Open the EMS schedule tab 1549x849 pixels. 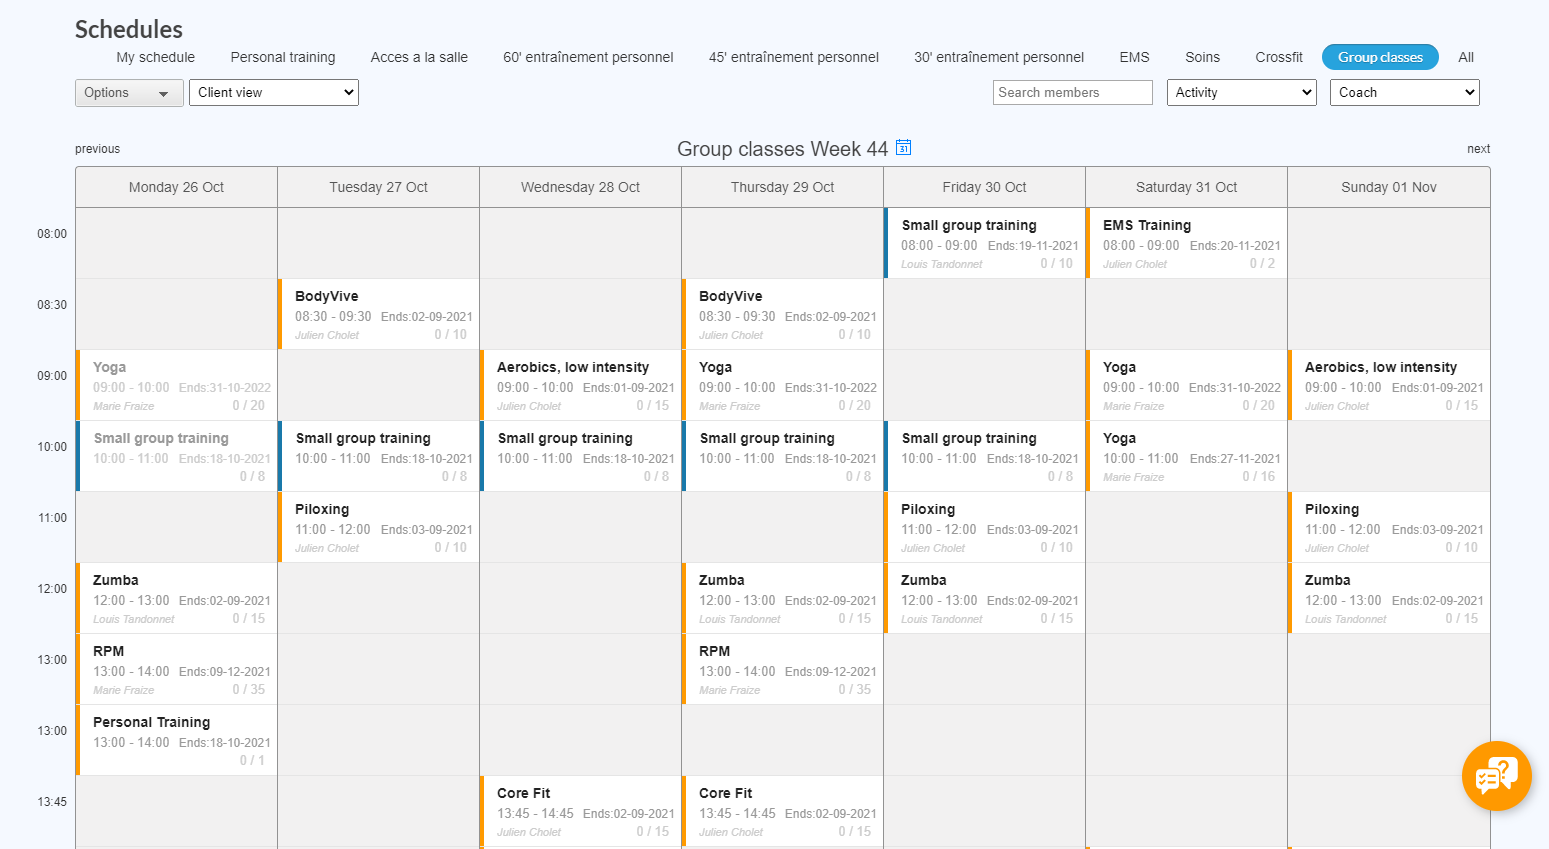1134,57
